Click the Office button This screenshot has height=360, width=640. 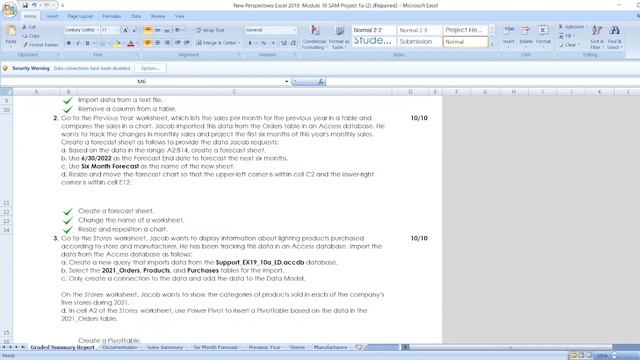(9, 9)
